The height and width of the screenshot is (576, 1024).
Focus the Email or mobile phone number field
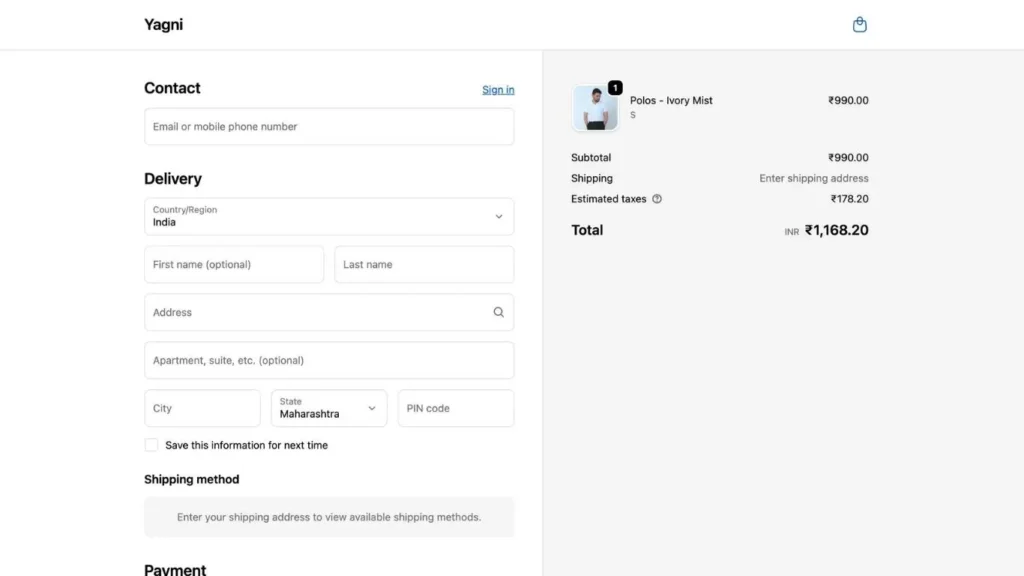pos(329,127)
